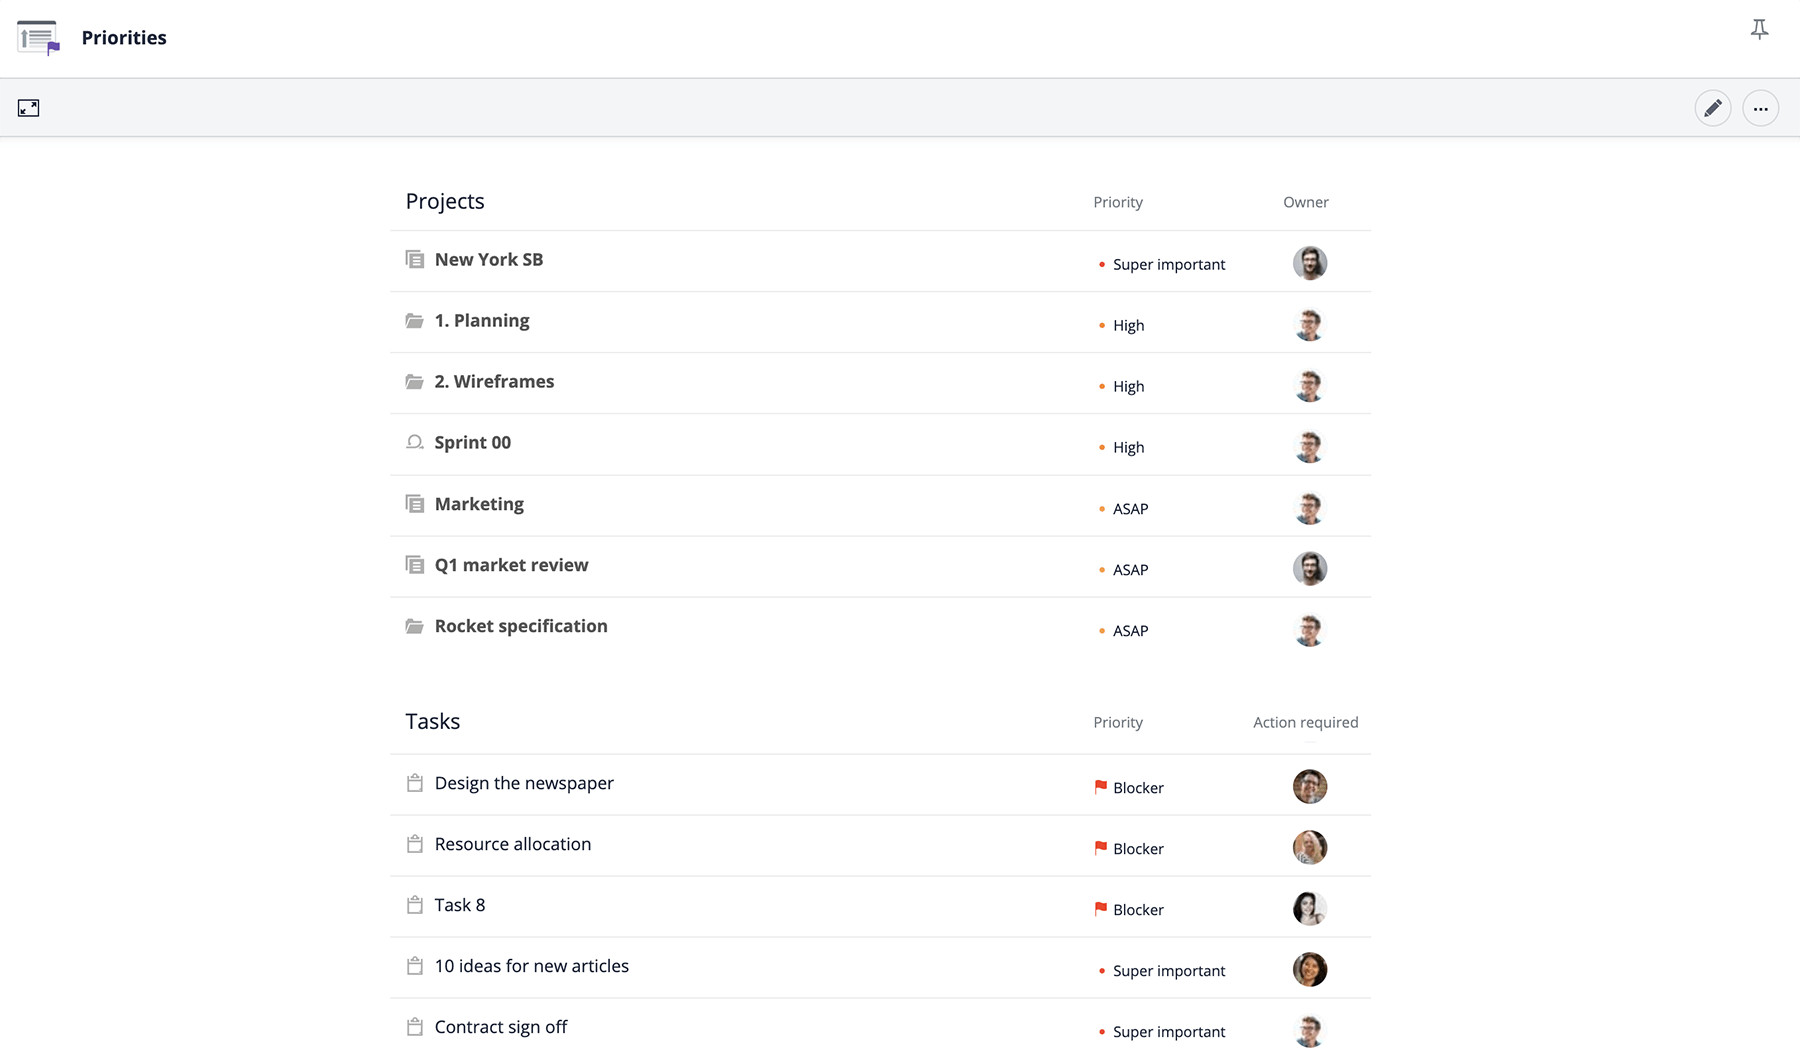1800x1058 pixels.
Task: Click the owner avatar for Q1 market review
Action: pos(1309,569)
